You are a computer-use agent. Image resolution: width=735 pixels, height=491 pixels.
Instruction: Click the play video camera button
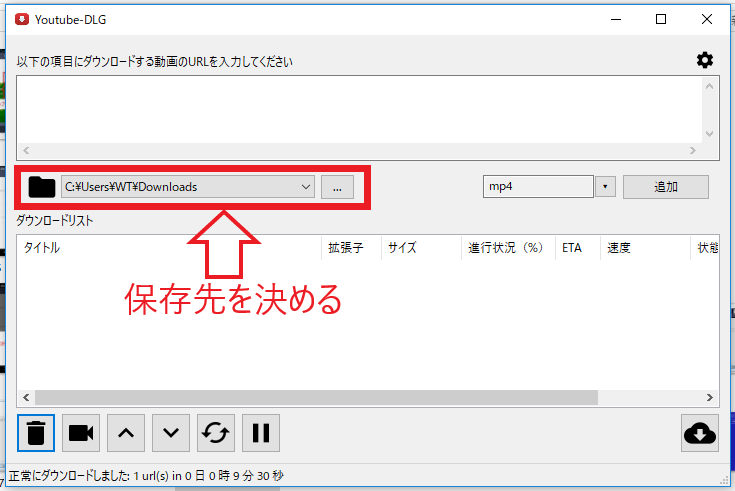point(81,433)
